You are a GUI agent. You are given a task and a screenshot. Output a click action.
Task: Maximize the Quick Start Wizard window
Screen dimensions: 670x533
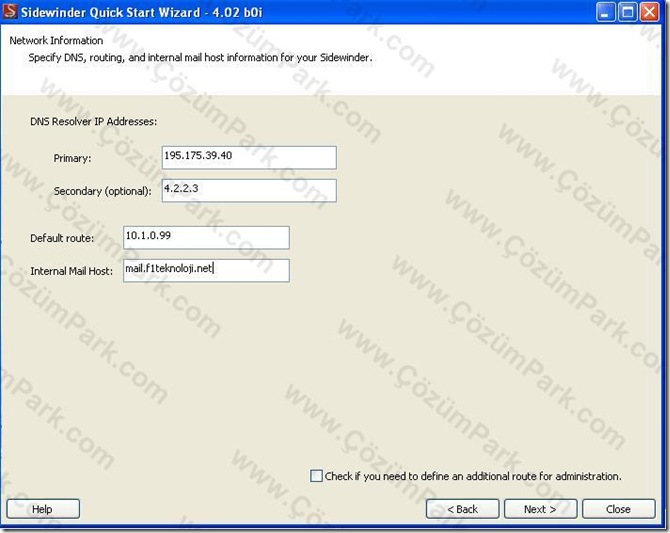point(627,12)
